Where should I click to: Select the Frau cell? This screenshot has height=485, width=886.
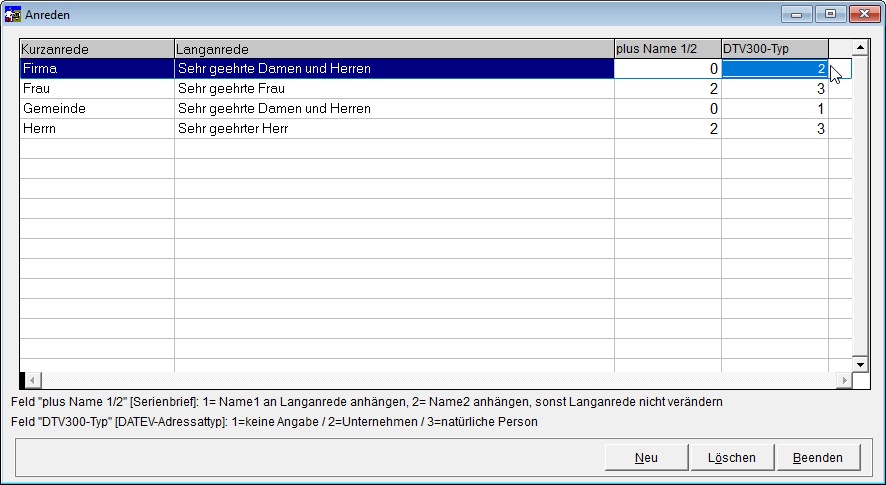click(x=97, y=89)
